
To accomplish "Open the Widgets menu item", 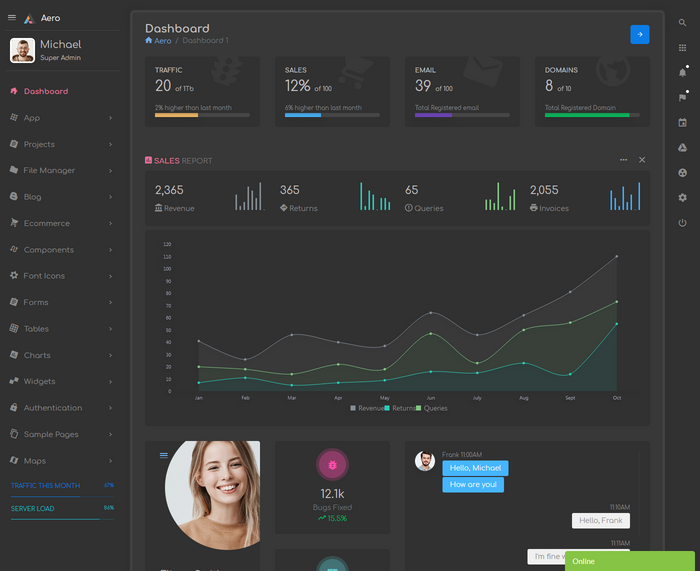I will click(62, 381).
